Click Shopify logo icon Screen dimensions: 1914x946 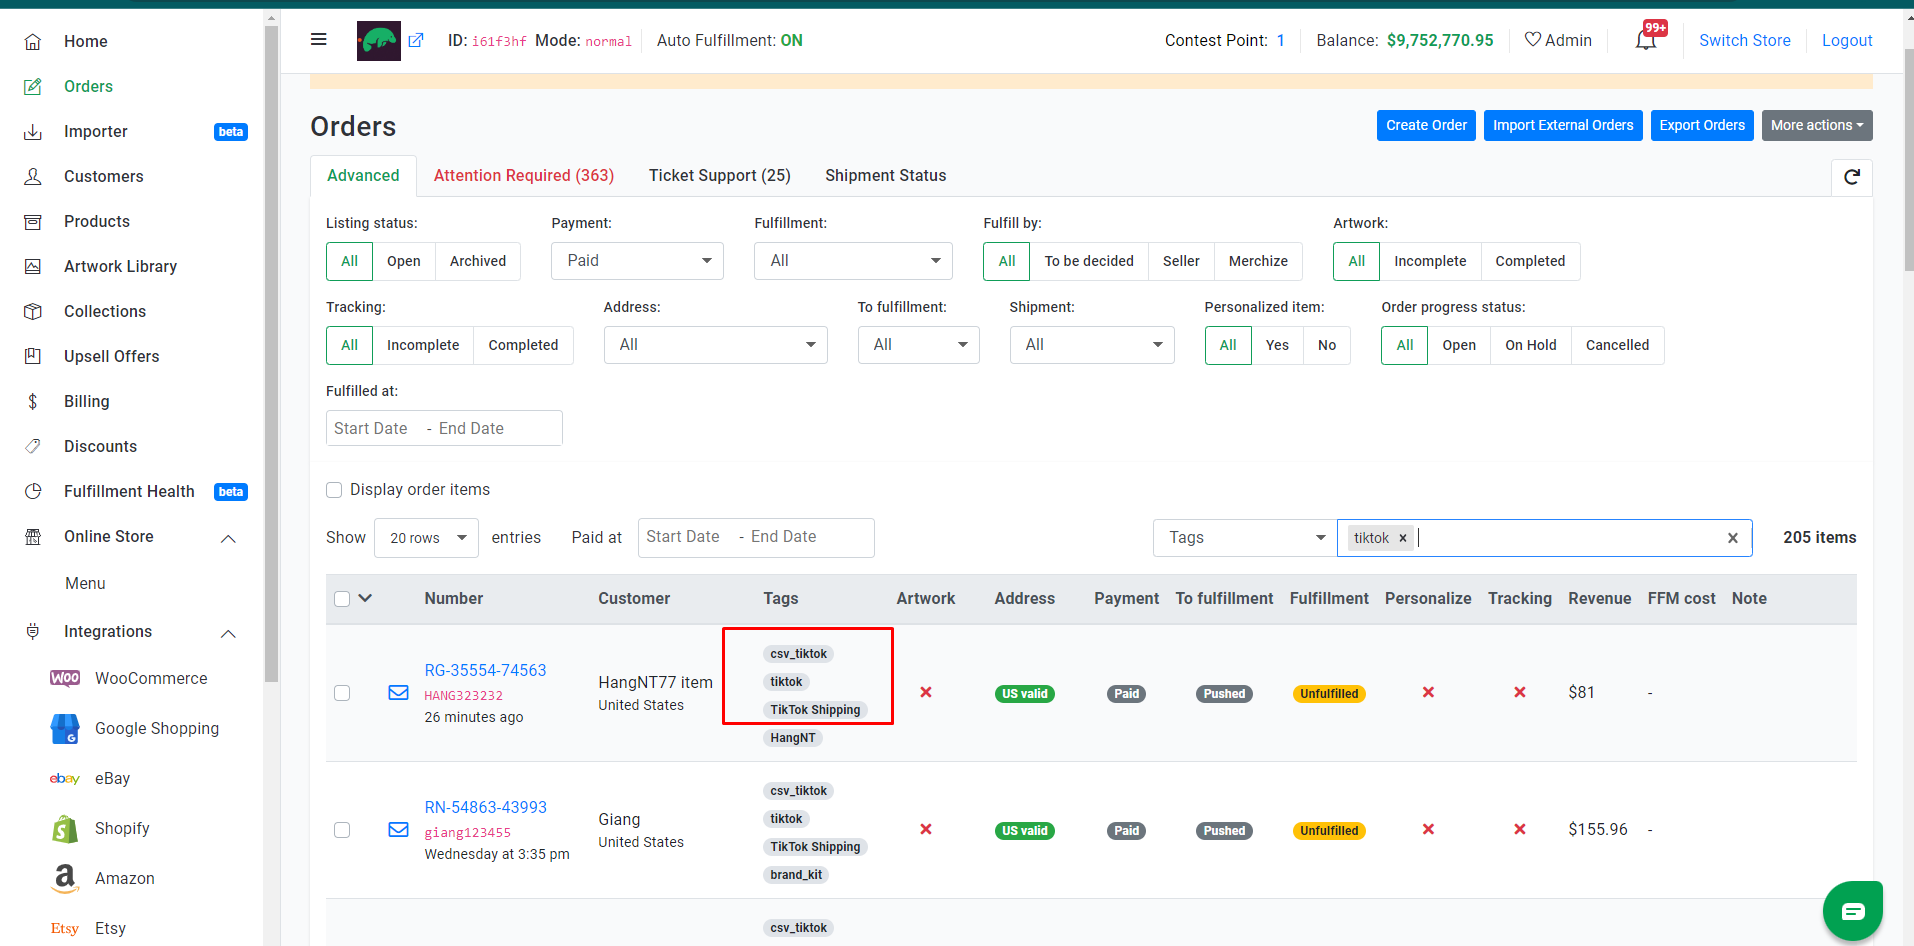tap(65, 829)
